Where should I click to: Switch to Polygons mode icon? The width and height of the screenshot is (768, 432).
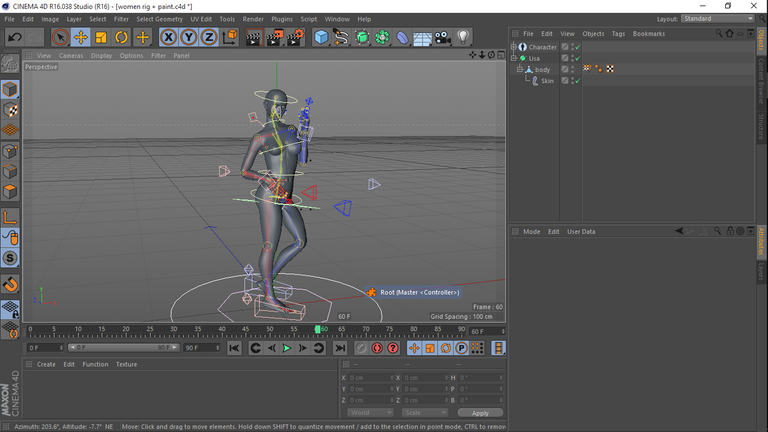pos(10,192)
